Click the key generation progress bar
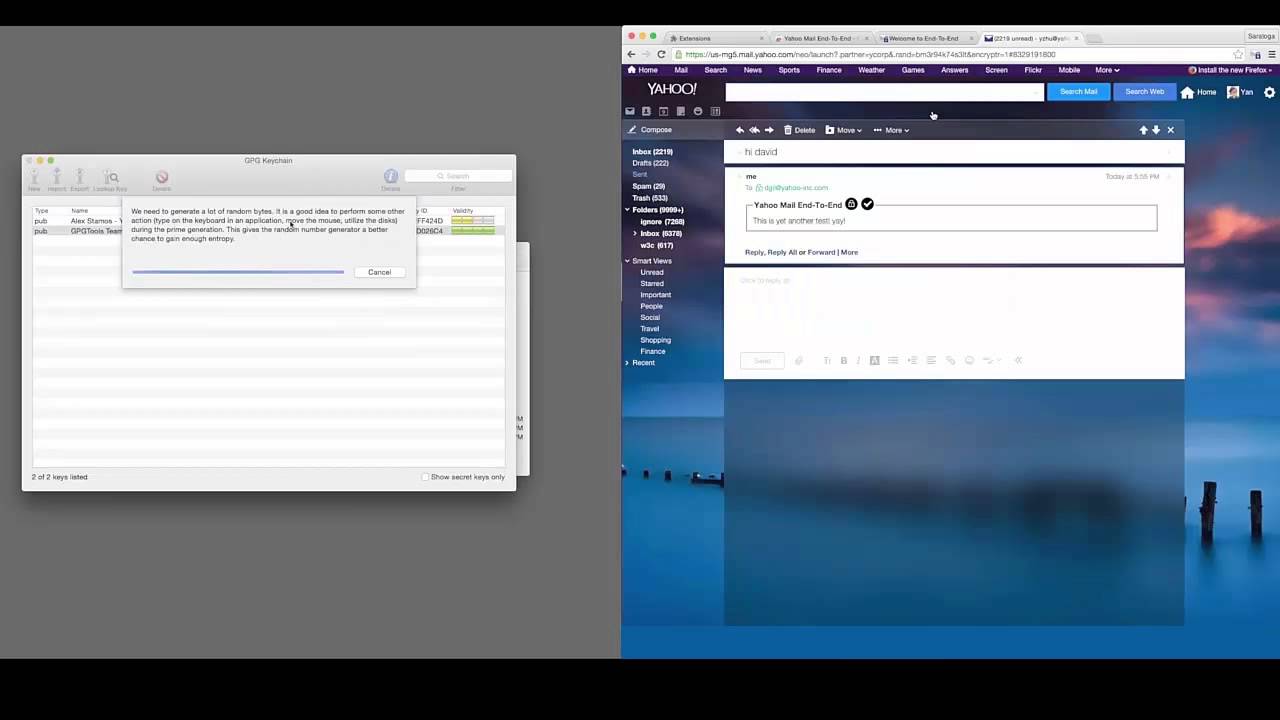Viewport: 1280px width, 720px height. pyautogui.click(x=238, y=272)
